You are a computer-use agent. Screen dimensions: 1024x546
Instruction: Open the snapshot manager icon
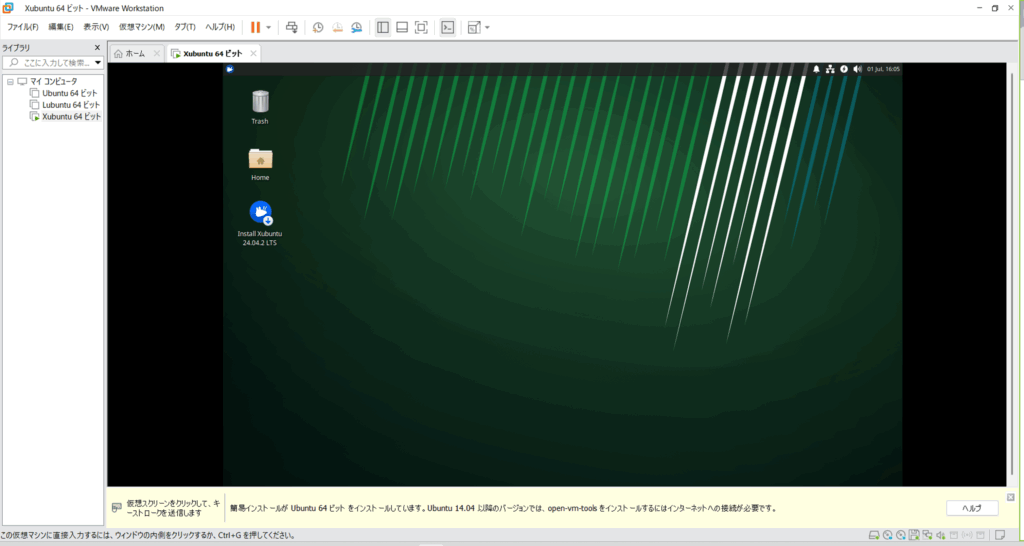(x=356, y=27)
